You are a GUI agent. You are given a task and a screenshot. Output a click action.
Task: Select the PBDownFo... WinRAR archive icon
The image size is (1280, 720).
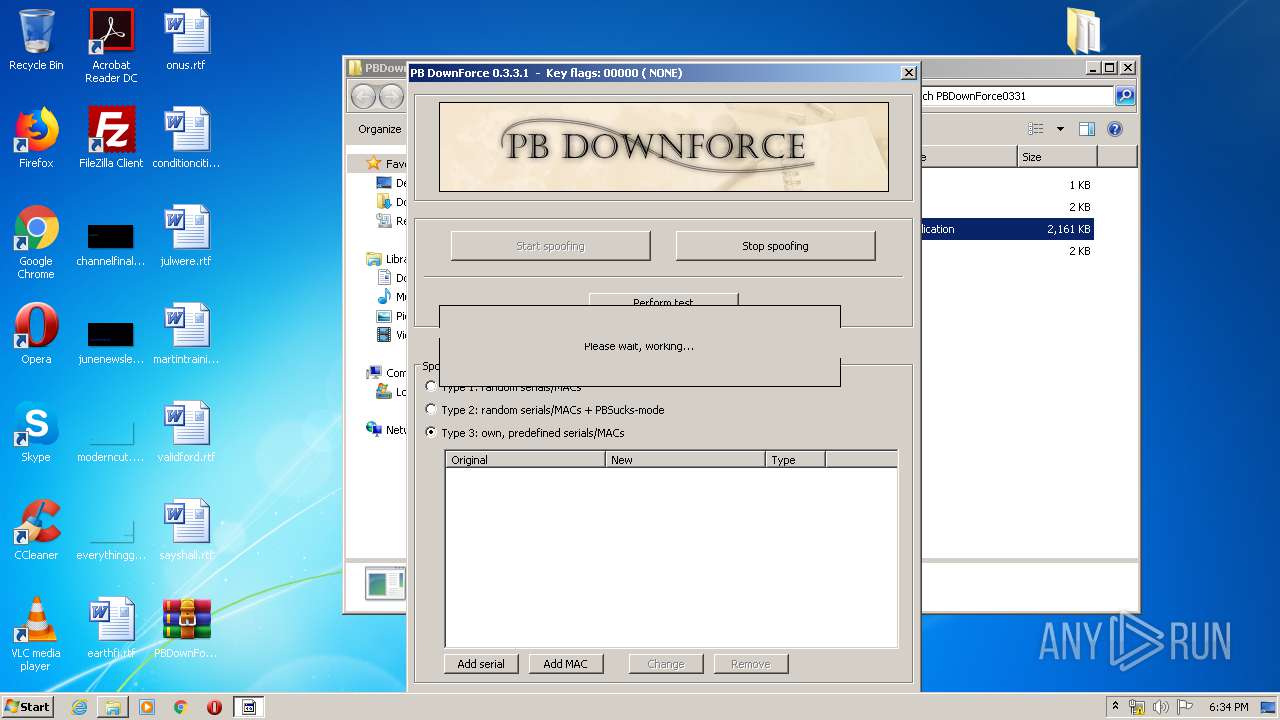tap(186, 628)
